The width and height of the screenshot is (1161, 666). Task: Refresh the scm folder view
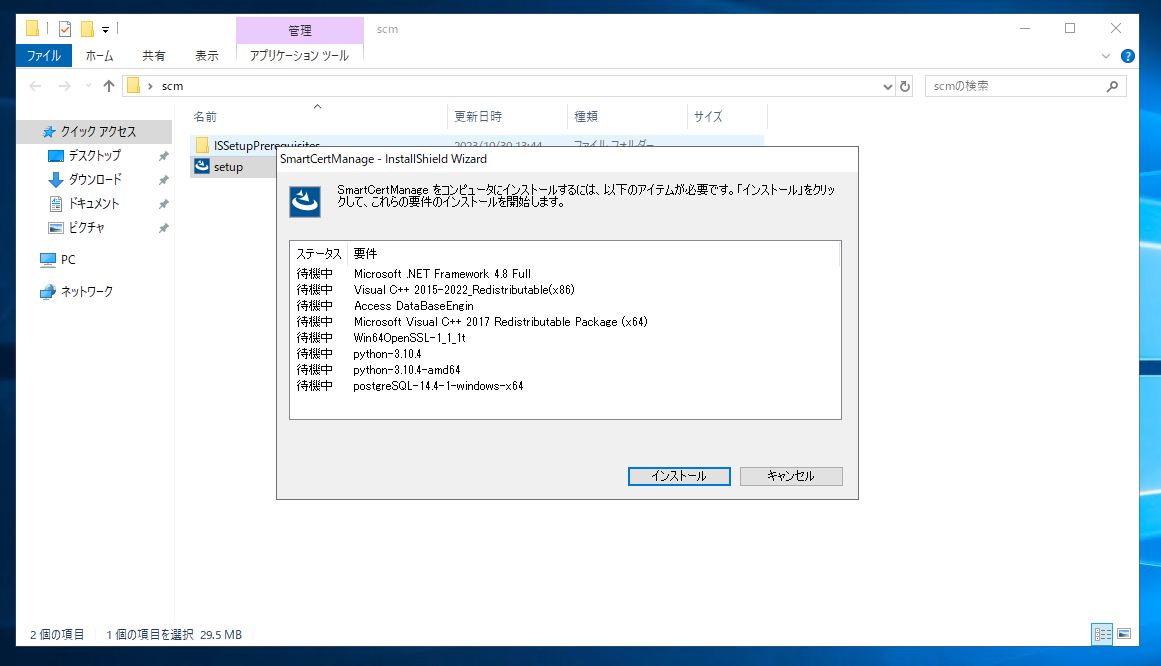pyautogui.click(x=905, y=87)
